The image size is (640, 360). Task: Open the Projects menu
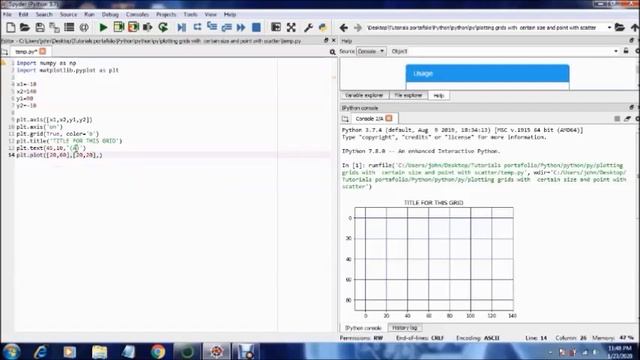point(166,14)
